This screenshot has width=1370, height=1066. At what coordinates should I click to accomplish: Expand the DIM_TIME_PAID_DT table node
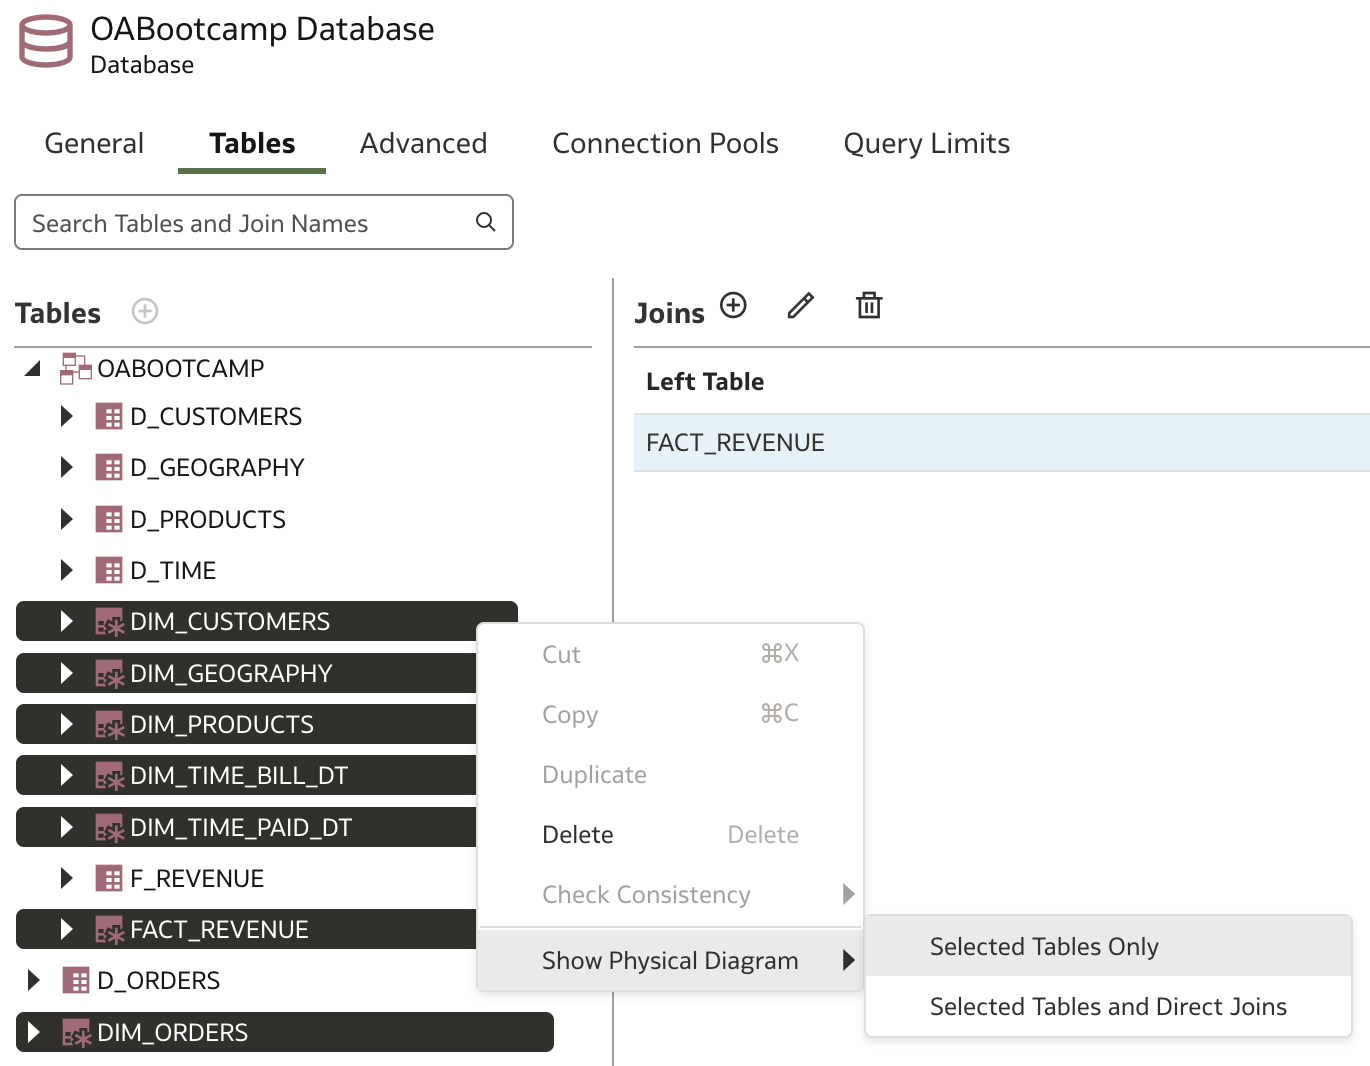[x=66, y=827]
